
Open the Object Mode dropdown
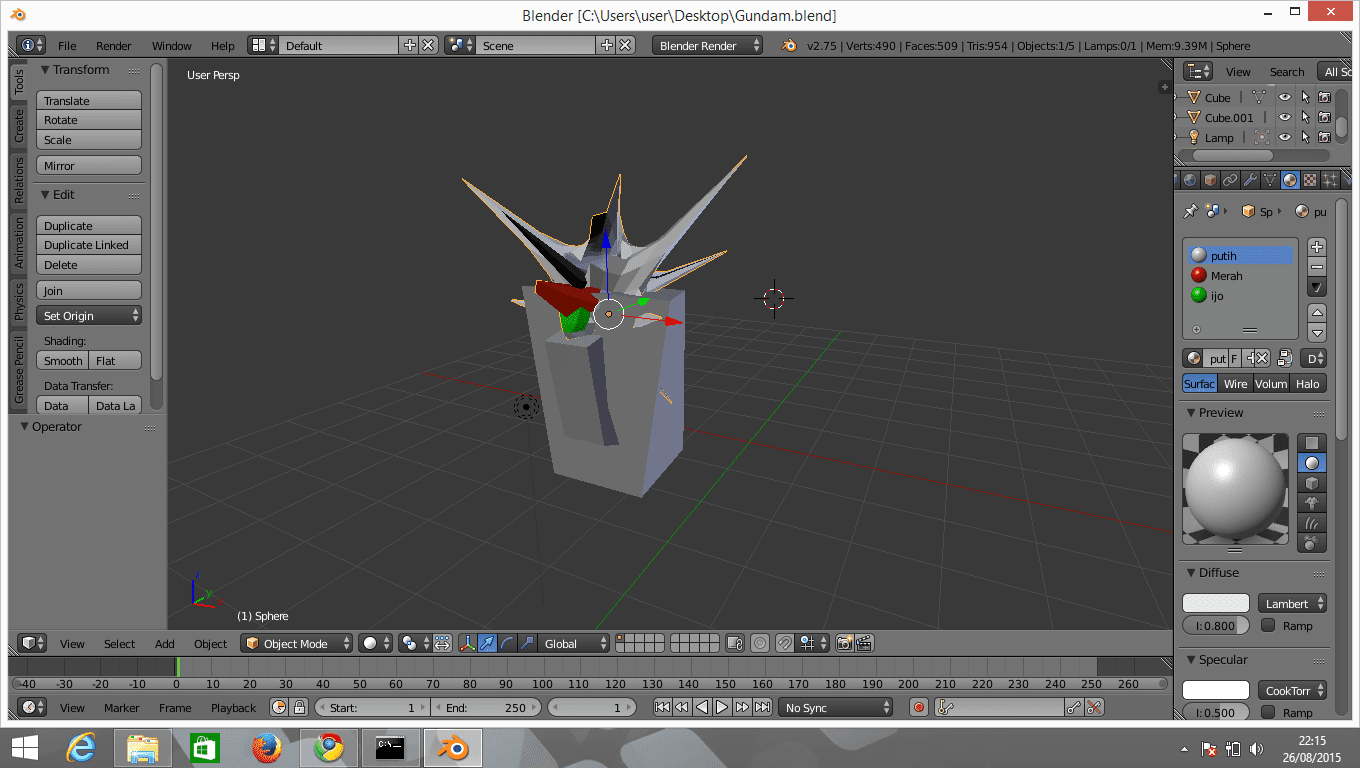pyautogui.click(x=297, y=644)
